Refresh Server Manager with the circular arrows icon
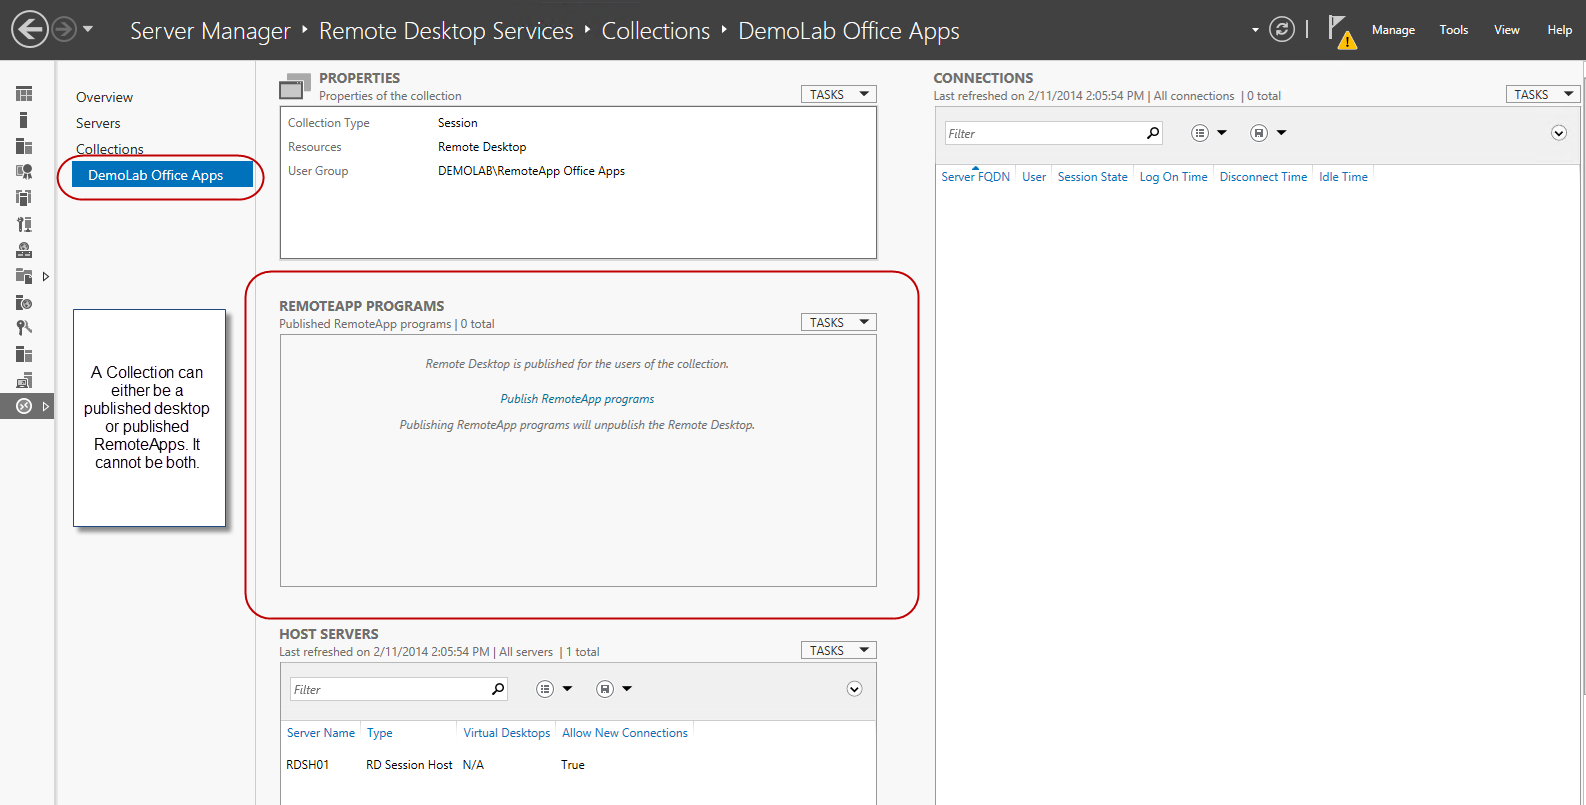The width and height of the screenshot is (1586, 805). [x=1281, y=29]
